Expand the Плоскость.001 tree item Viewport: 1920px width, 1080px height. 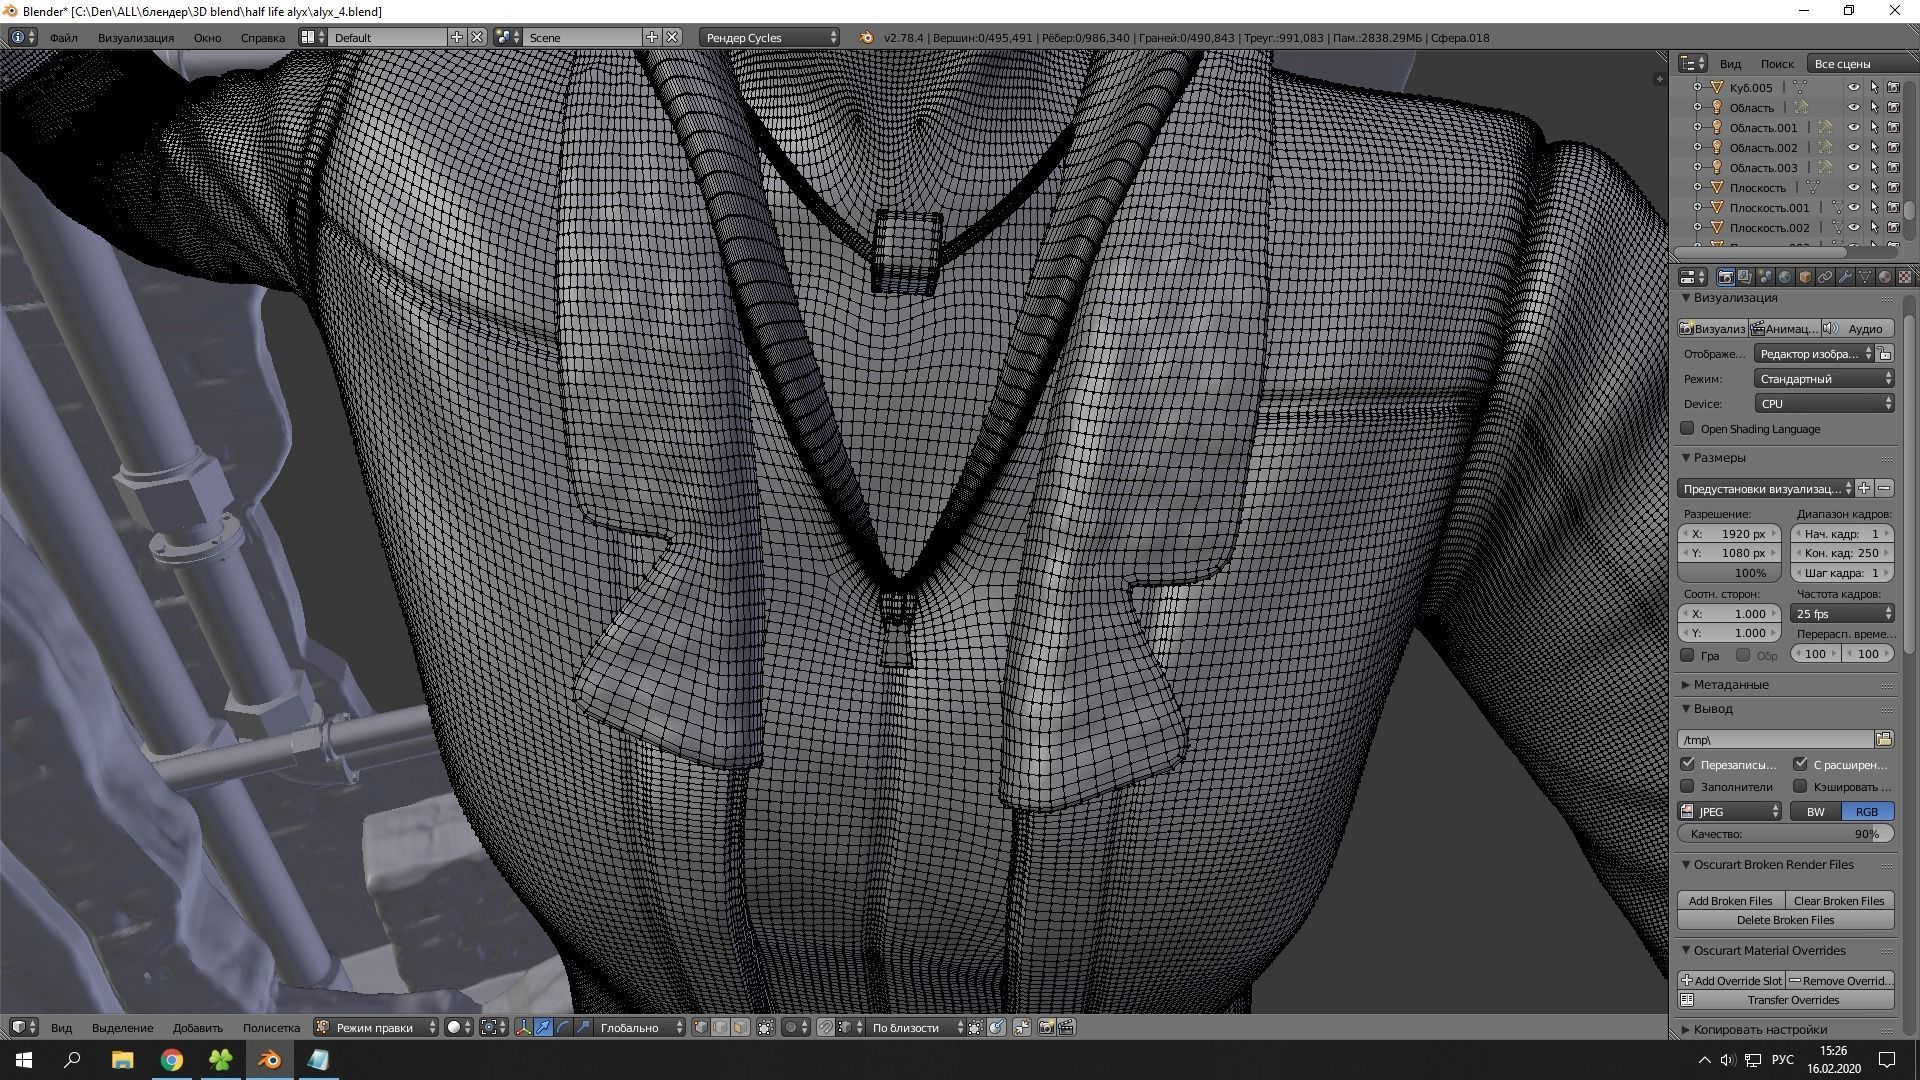tap(1697, 207)
